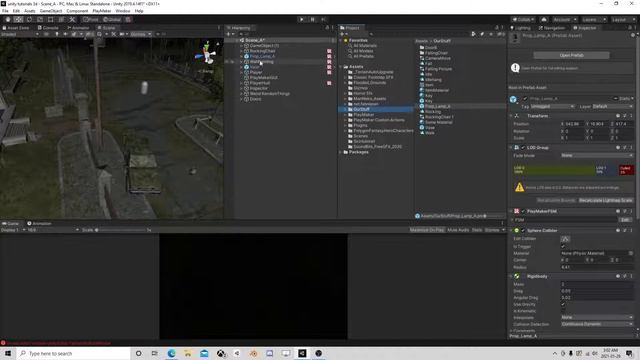Switch to the Lighting tab
Viewport: 640px width, 360px height.
coord(520,28)
